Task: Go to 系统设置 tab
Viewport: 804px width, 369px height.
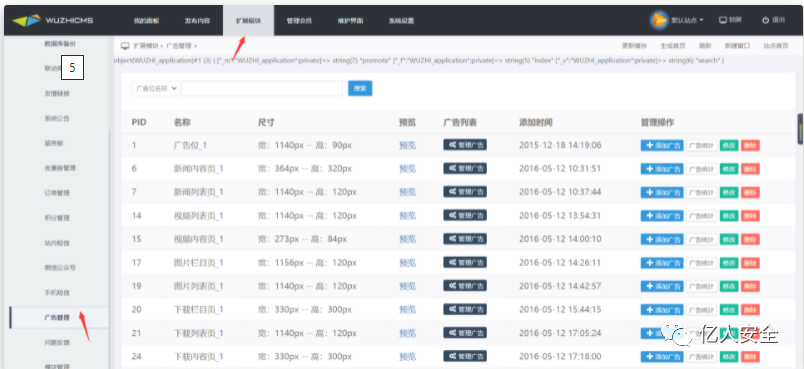Action: 401,21
